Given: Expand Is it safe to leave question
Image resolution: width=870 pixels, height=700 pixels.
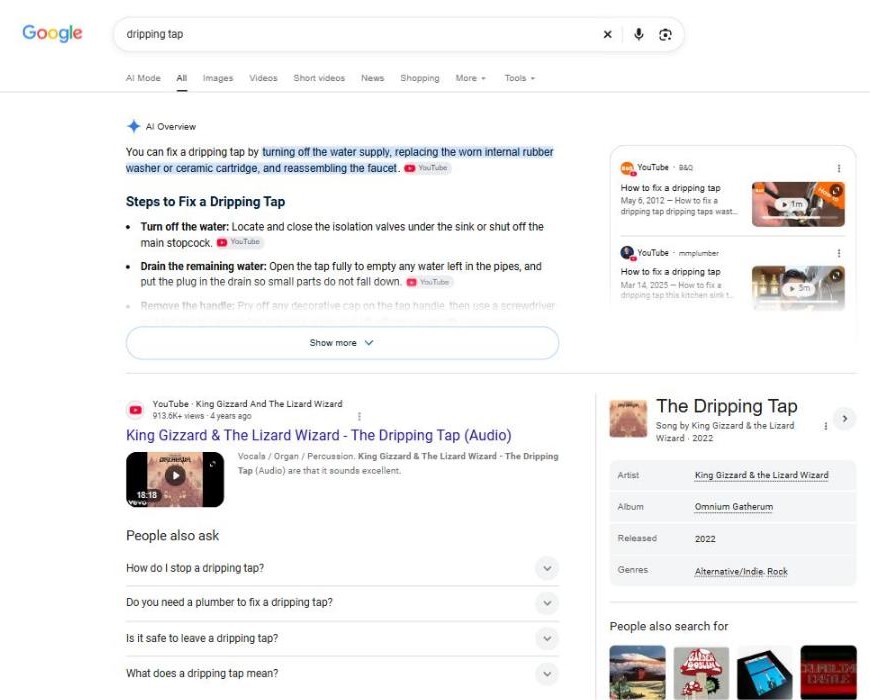Looking at the screenshot, I should (342, 638).
